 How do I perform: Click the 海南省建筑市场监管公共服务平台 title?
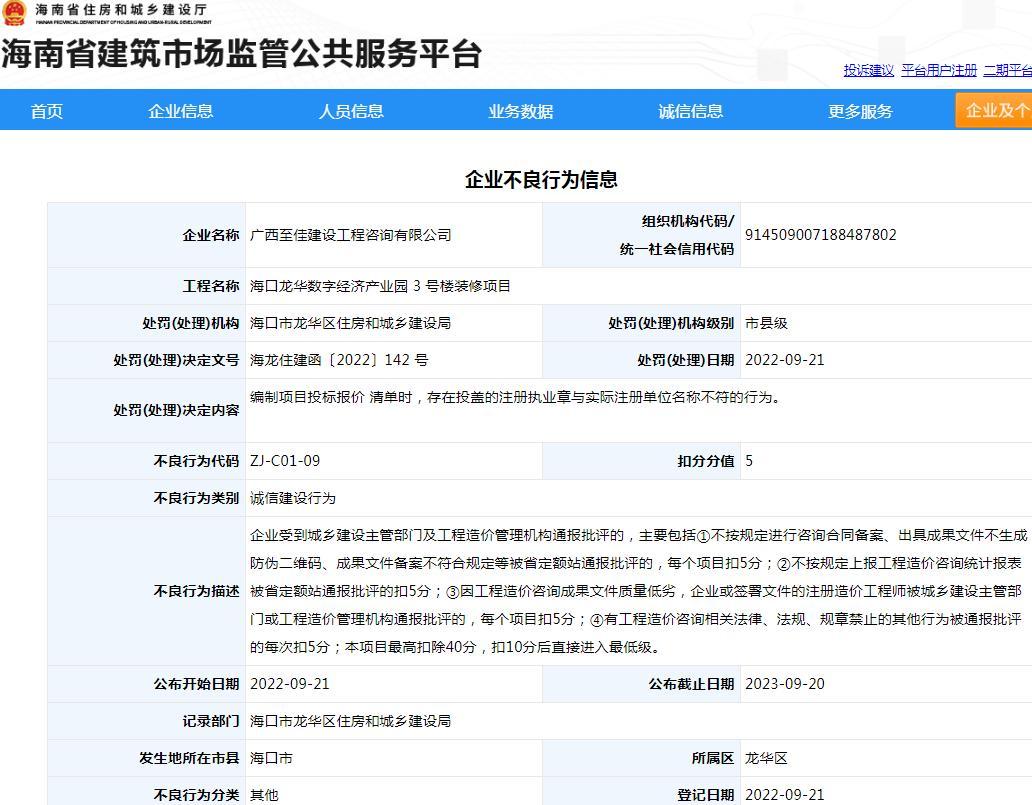[x=242, y=54]
